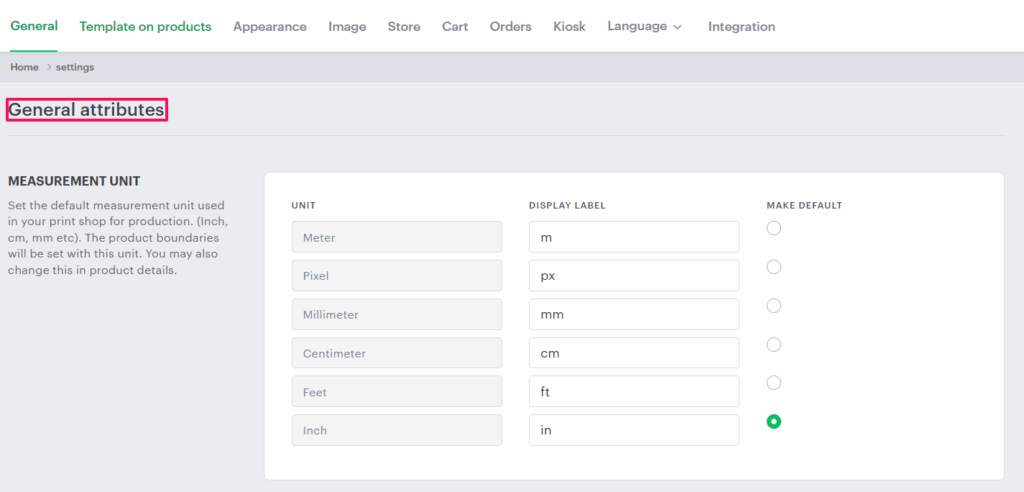The image size is (1024, 492).
Task: Go to the Image settings tab
Action: pyautogui.click(x=347, y=27)
